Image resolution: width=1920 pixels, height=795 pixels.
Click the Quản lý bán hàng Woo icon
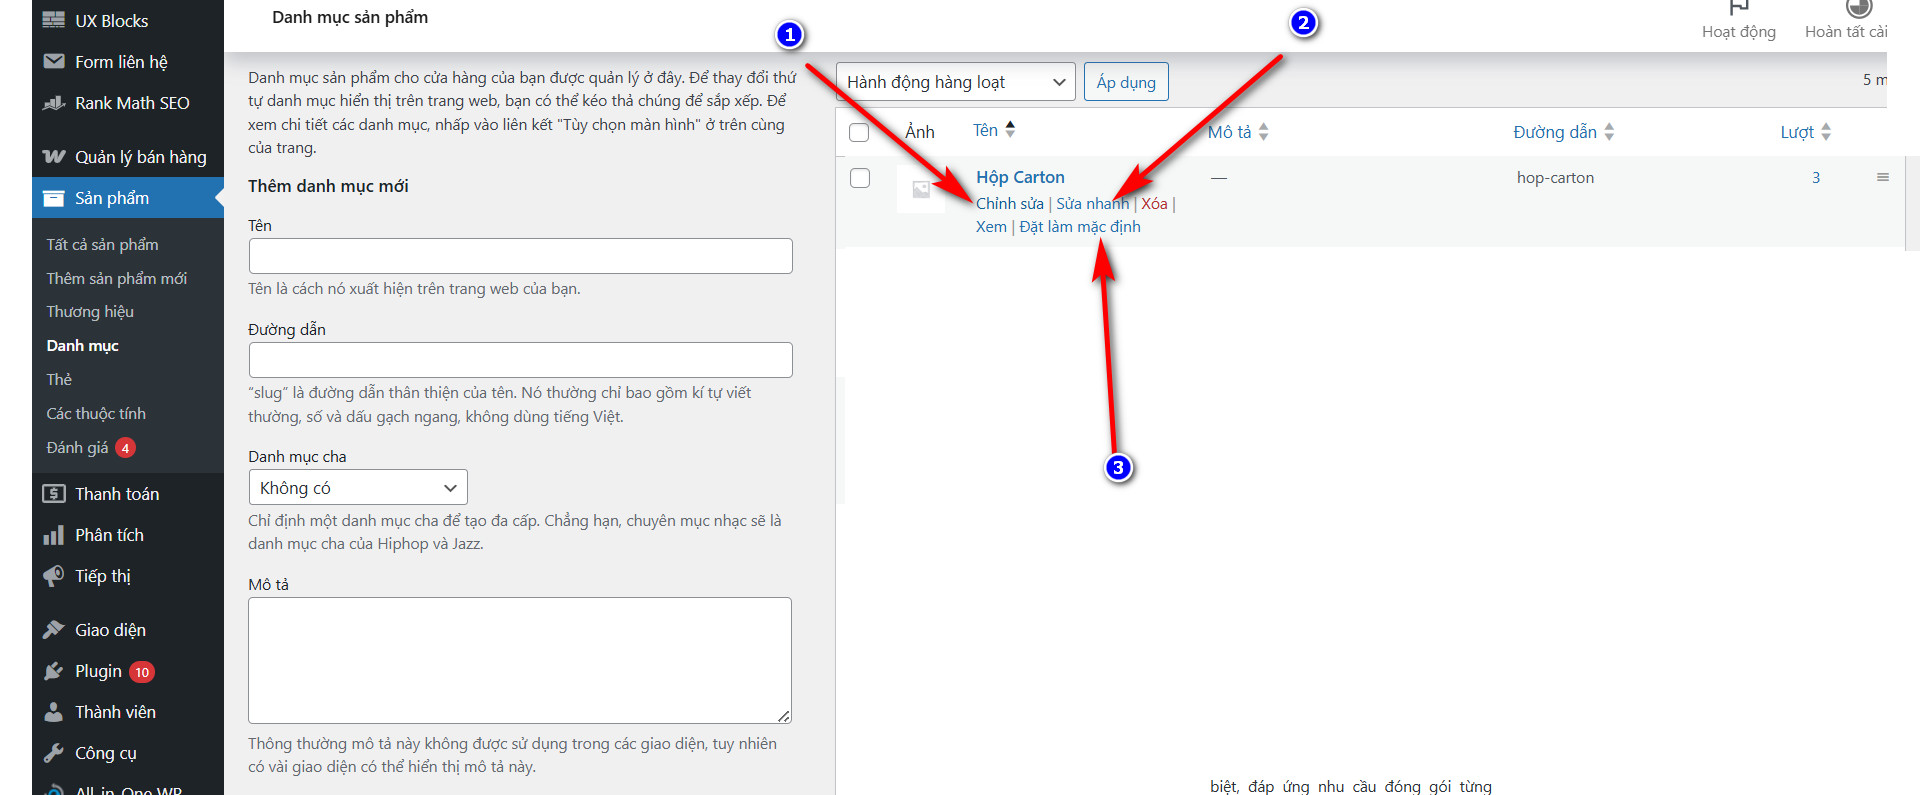(x=54, y=157)
